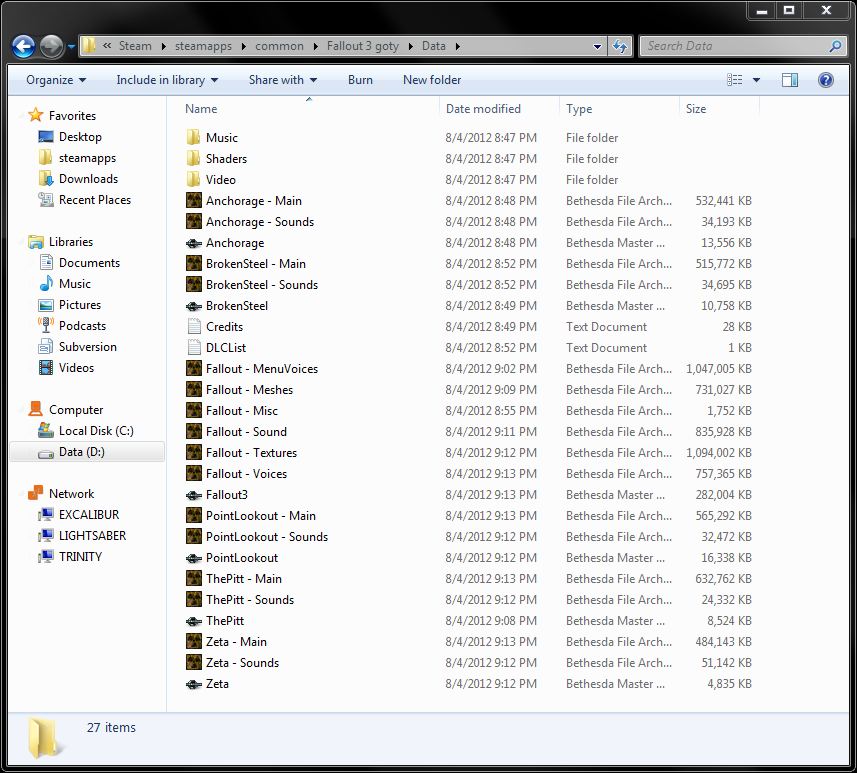
Task: Open Computer in the navigation pane
Action: coord(76,409)
